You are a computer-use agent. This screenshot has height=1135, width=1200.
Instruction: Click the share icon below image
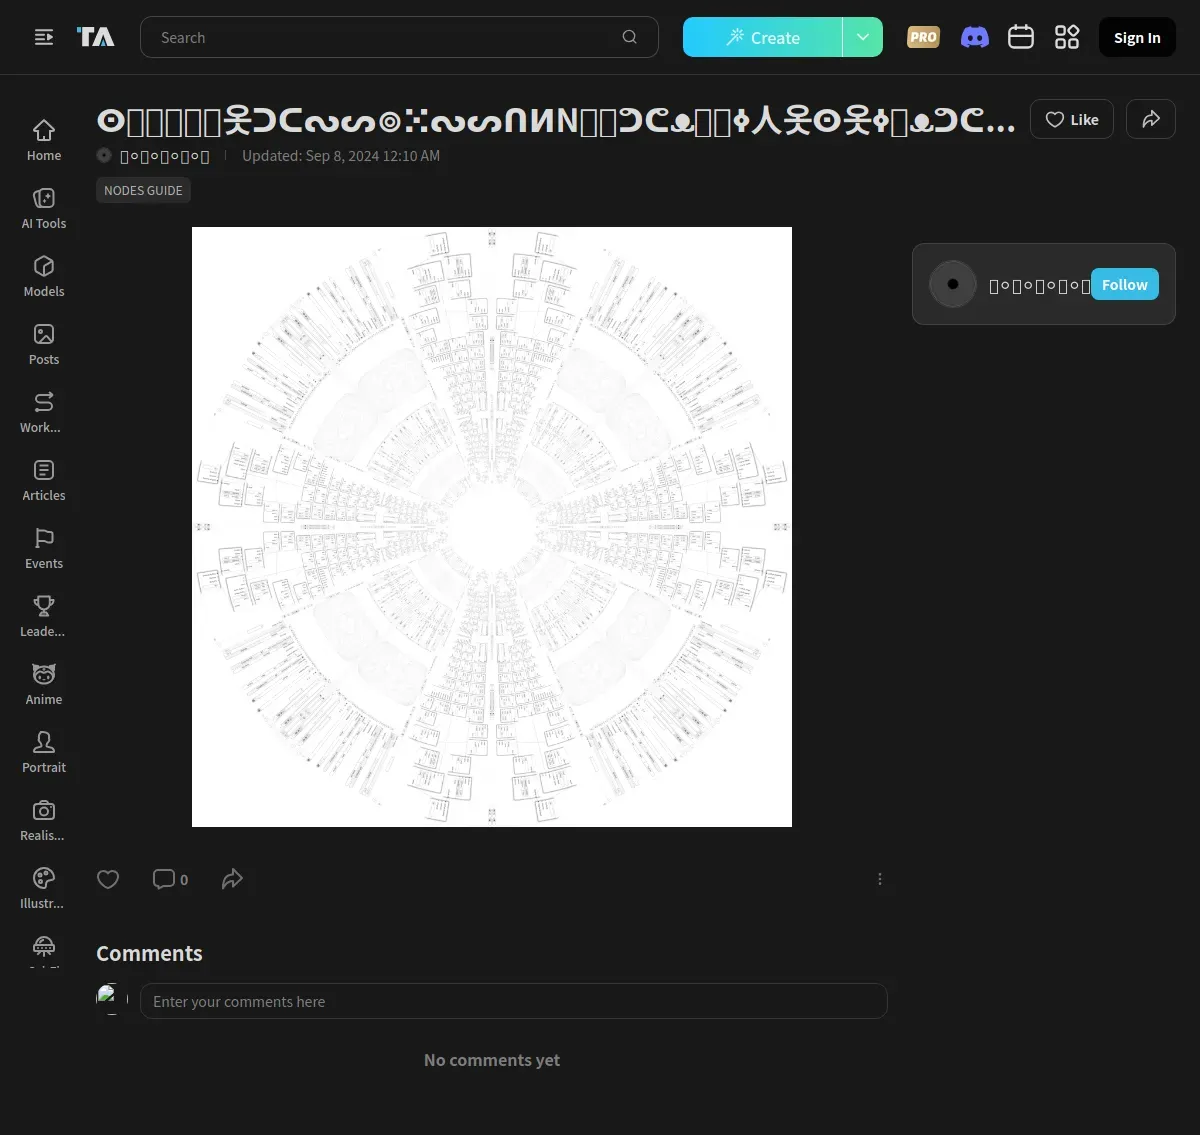tap(232, 879)
